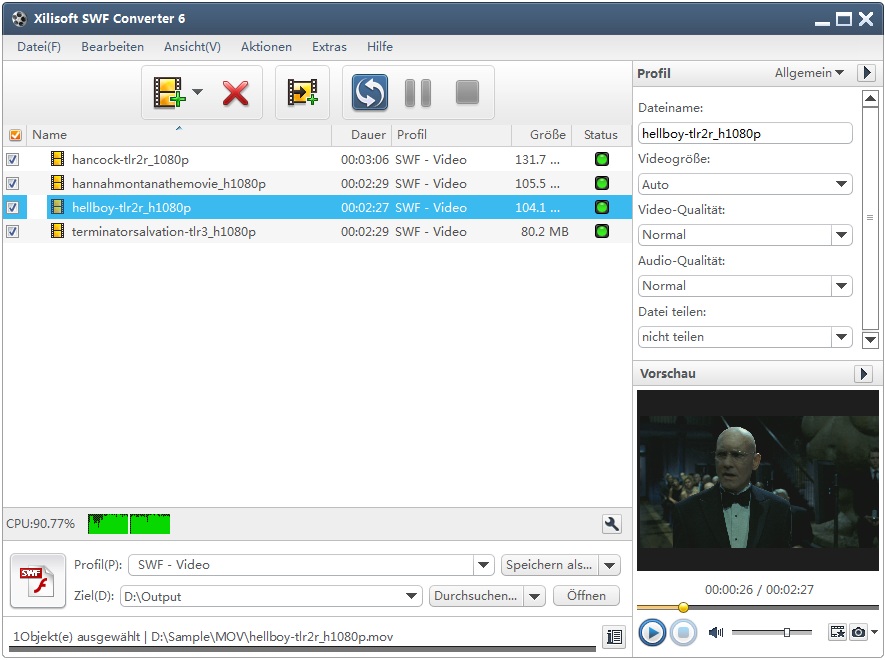Open the Aktionen menu

(x=266, y=47)
